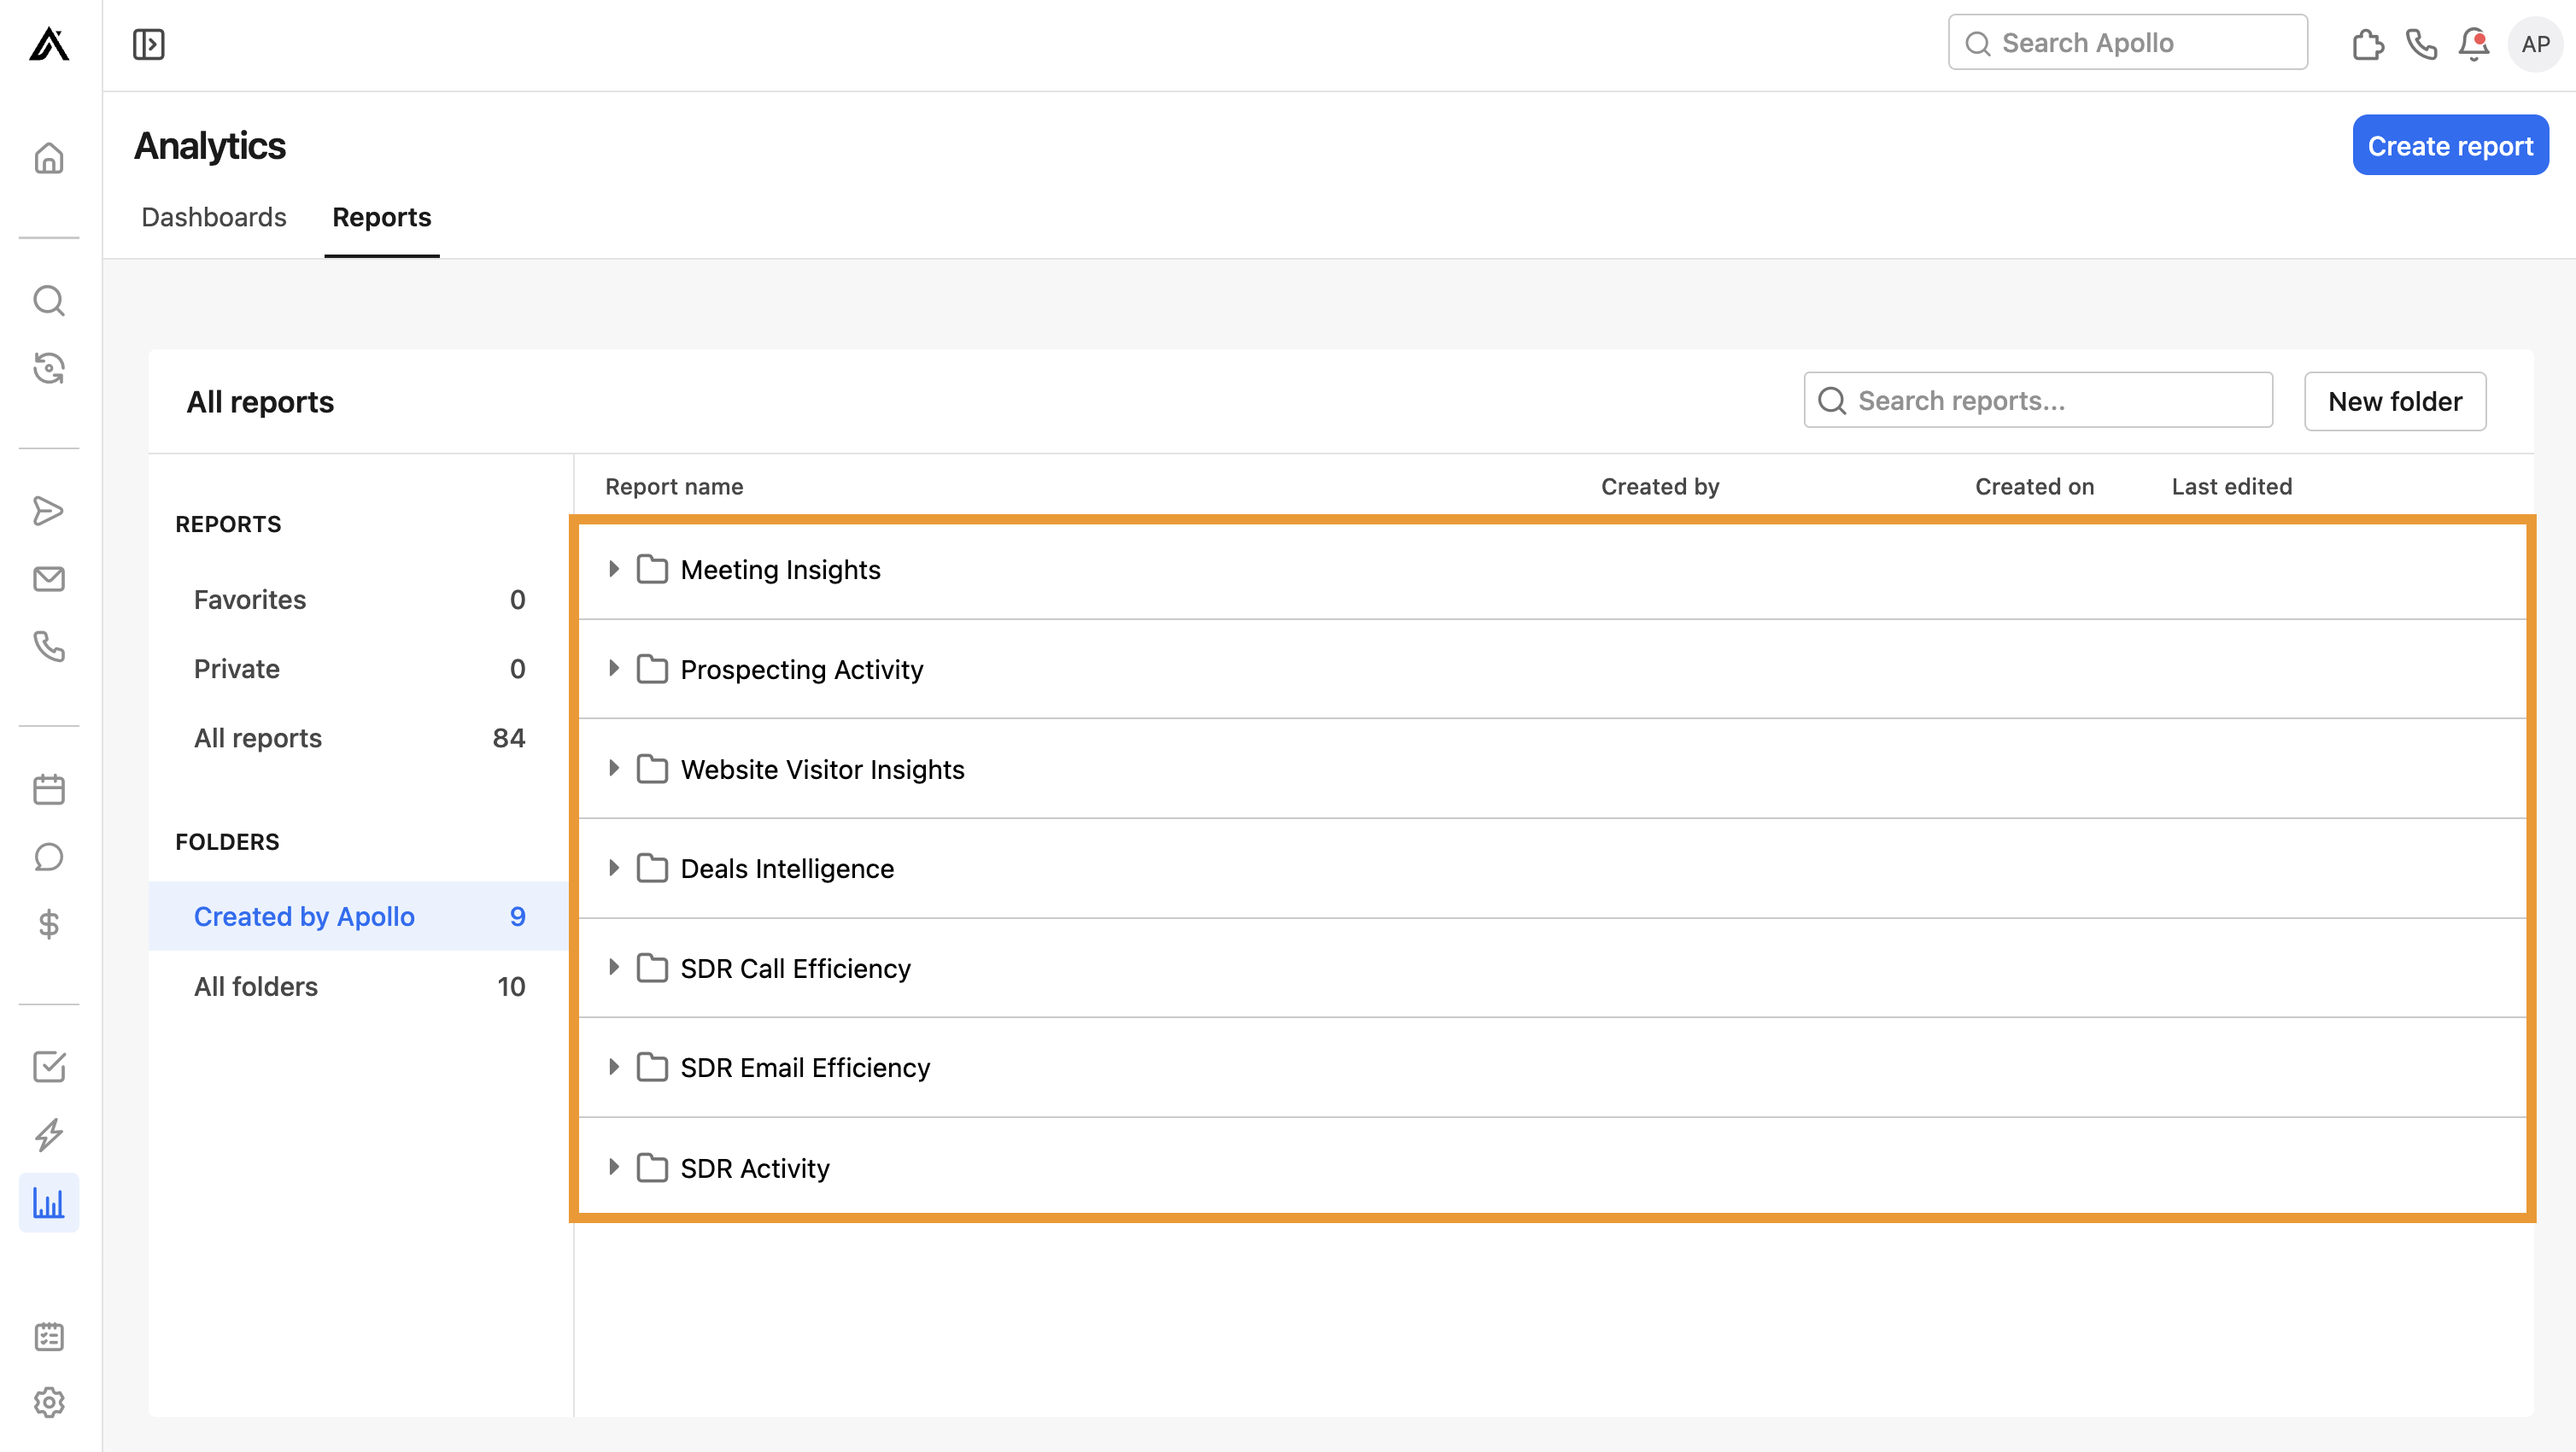Open the Meetings calendar icon
Screen dimensions: 2576x1452
49,788
